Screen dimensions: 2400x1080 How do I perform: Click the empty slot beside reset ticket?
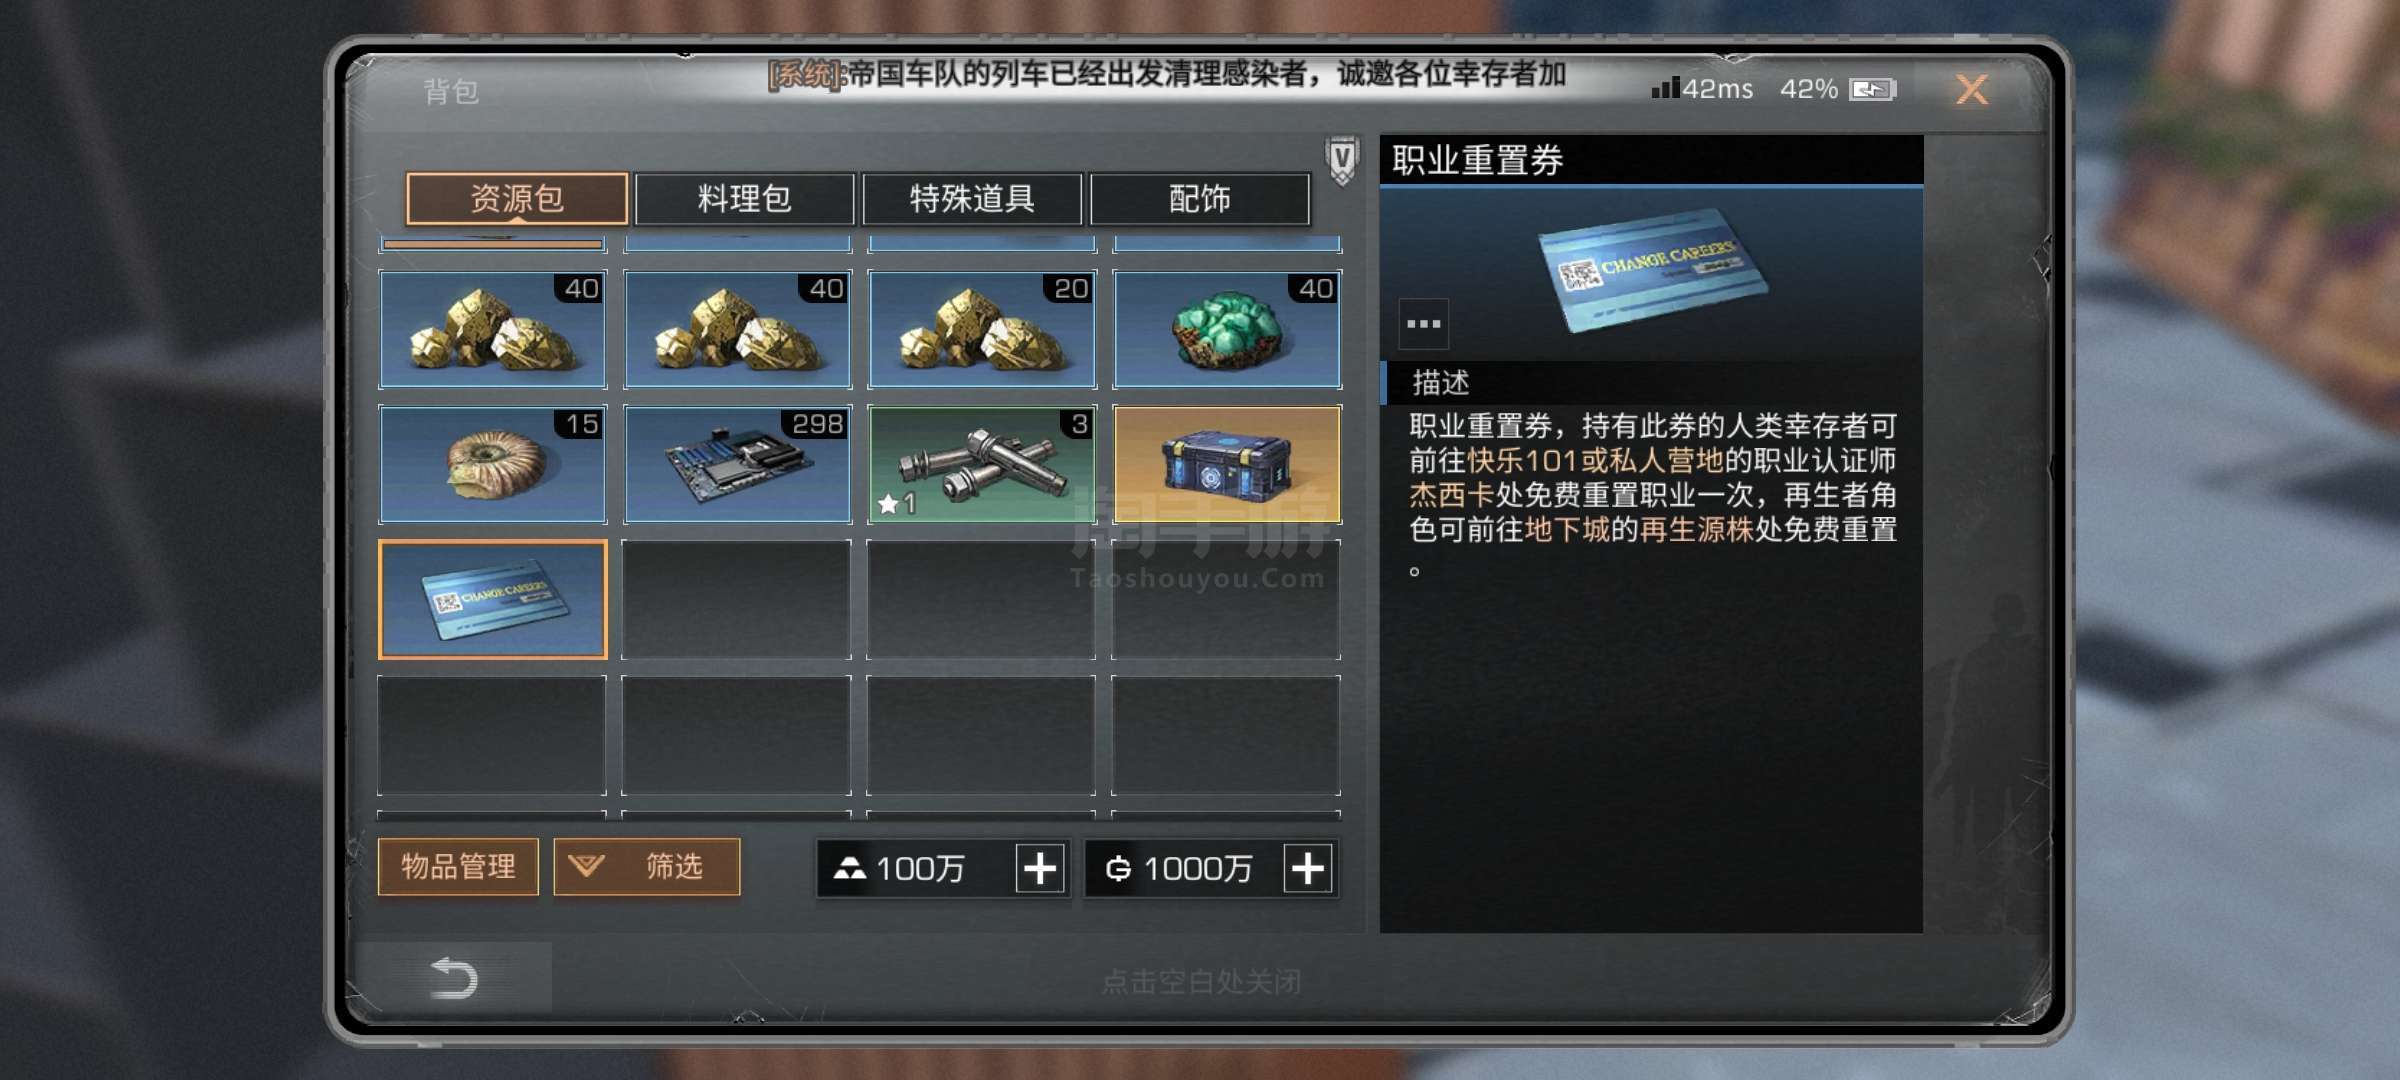click(737, 599)
